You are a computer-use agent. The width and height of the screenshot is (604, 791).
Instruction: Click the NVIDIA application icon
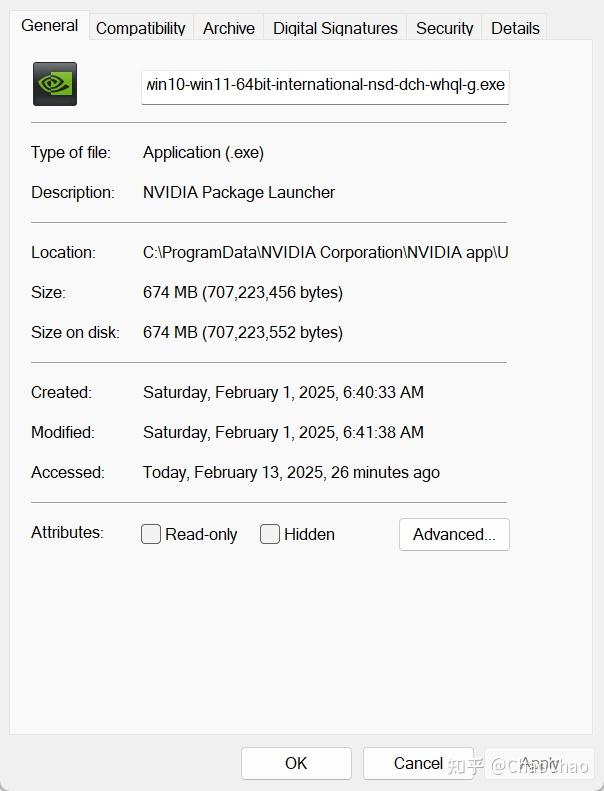[55, 84]
